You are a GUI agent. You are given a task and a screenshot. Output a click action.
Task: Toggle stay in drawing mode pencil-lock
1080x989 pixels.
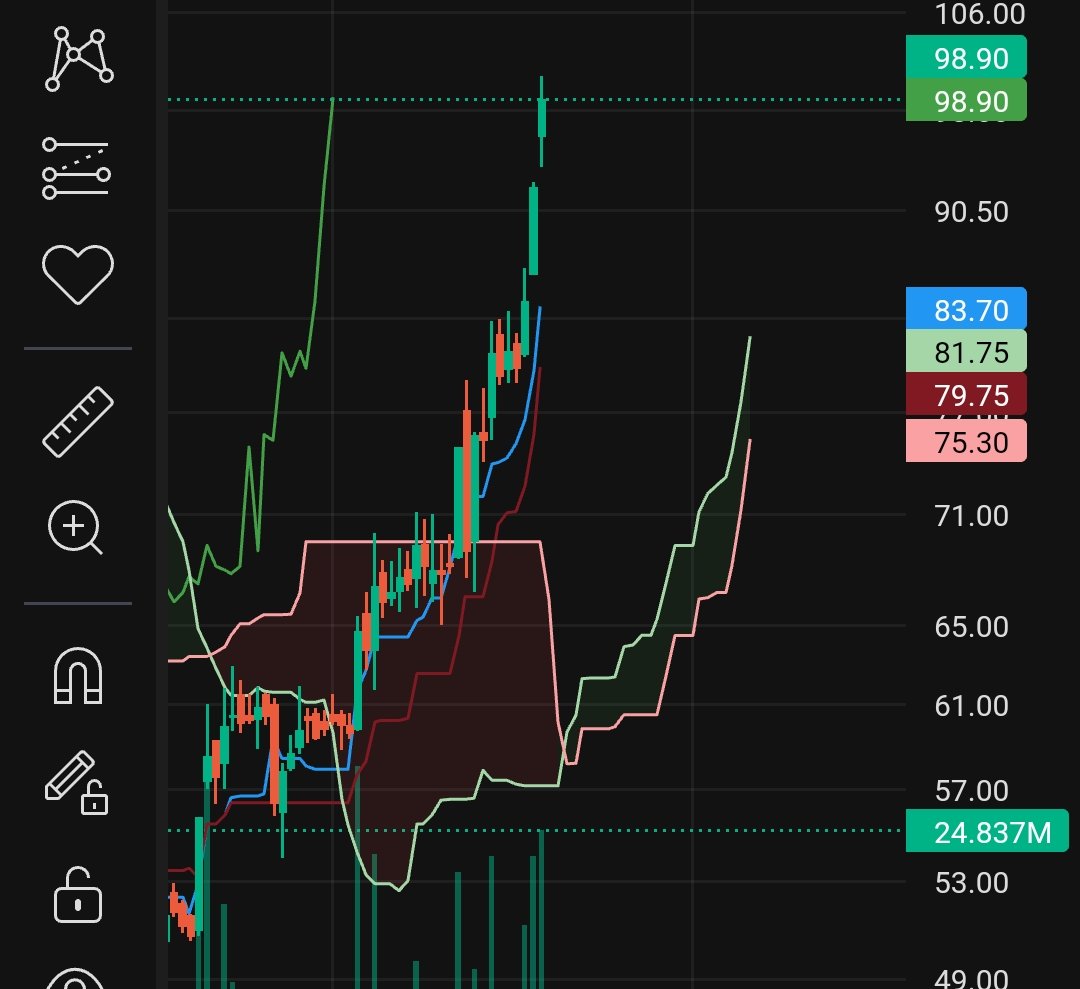pos(76,783)
